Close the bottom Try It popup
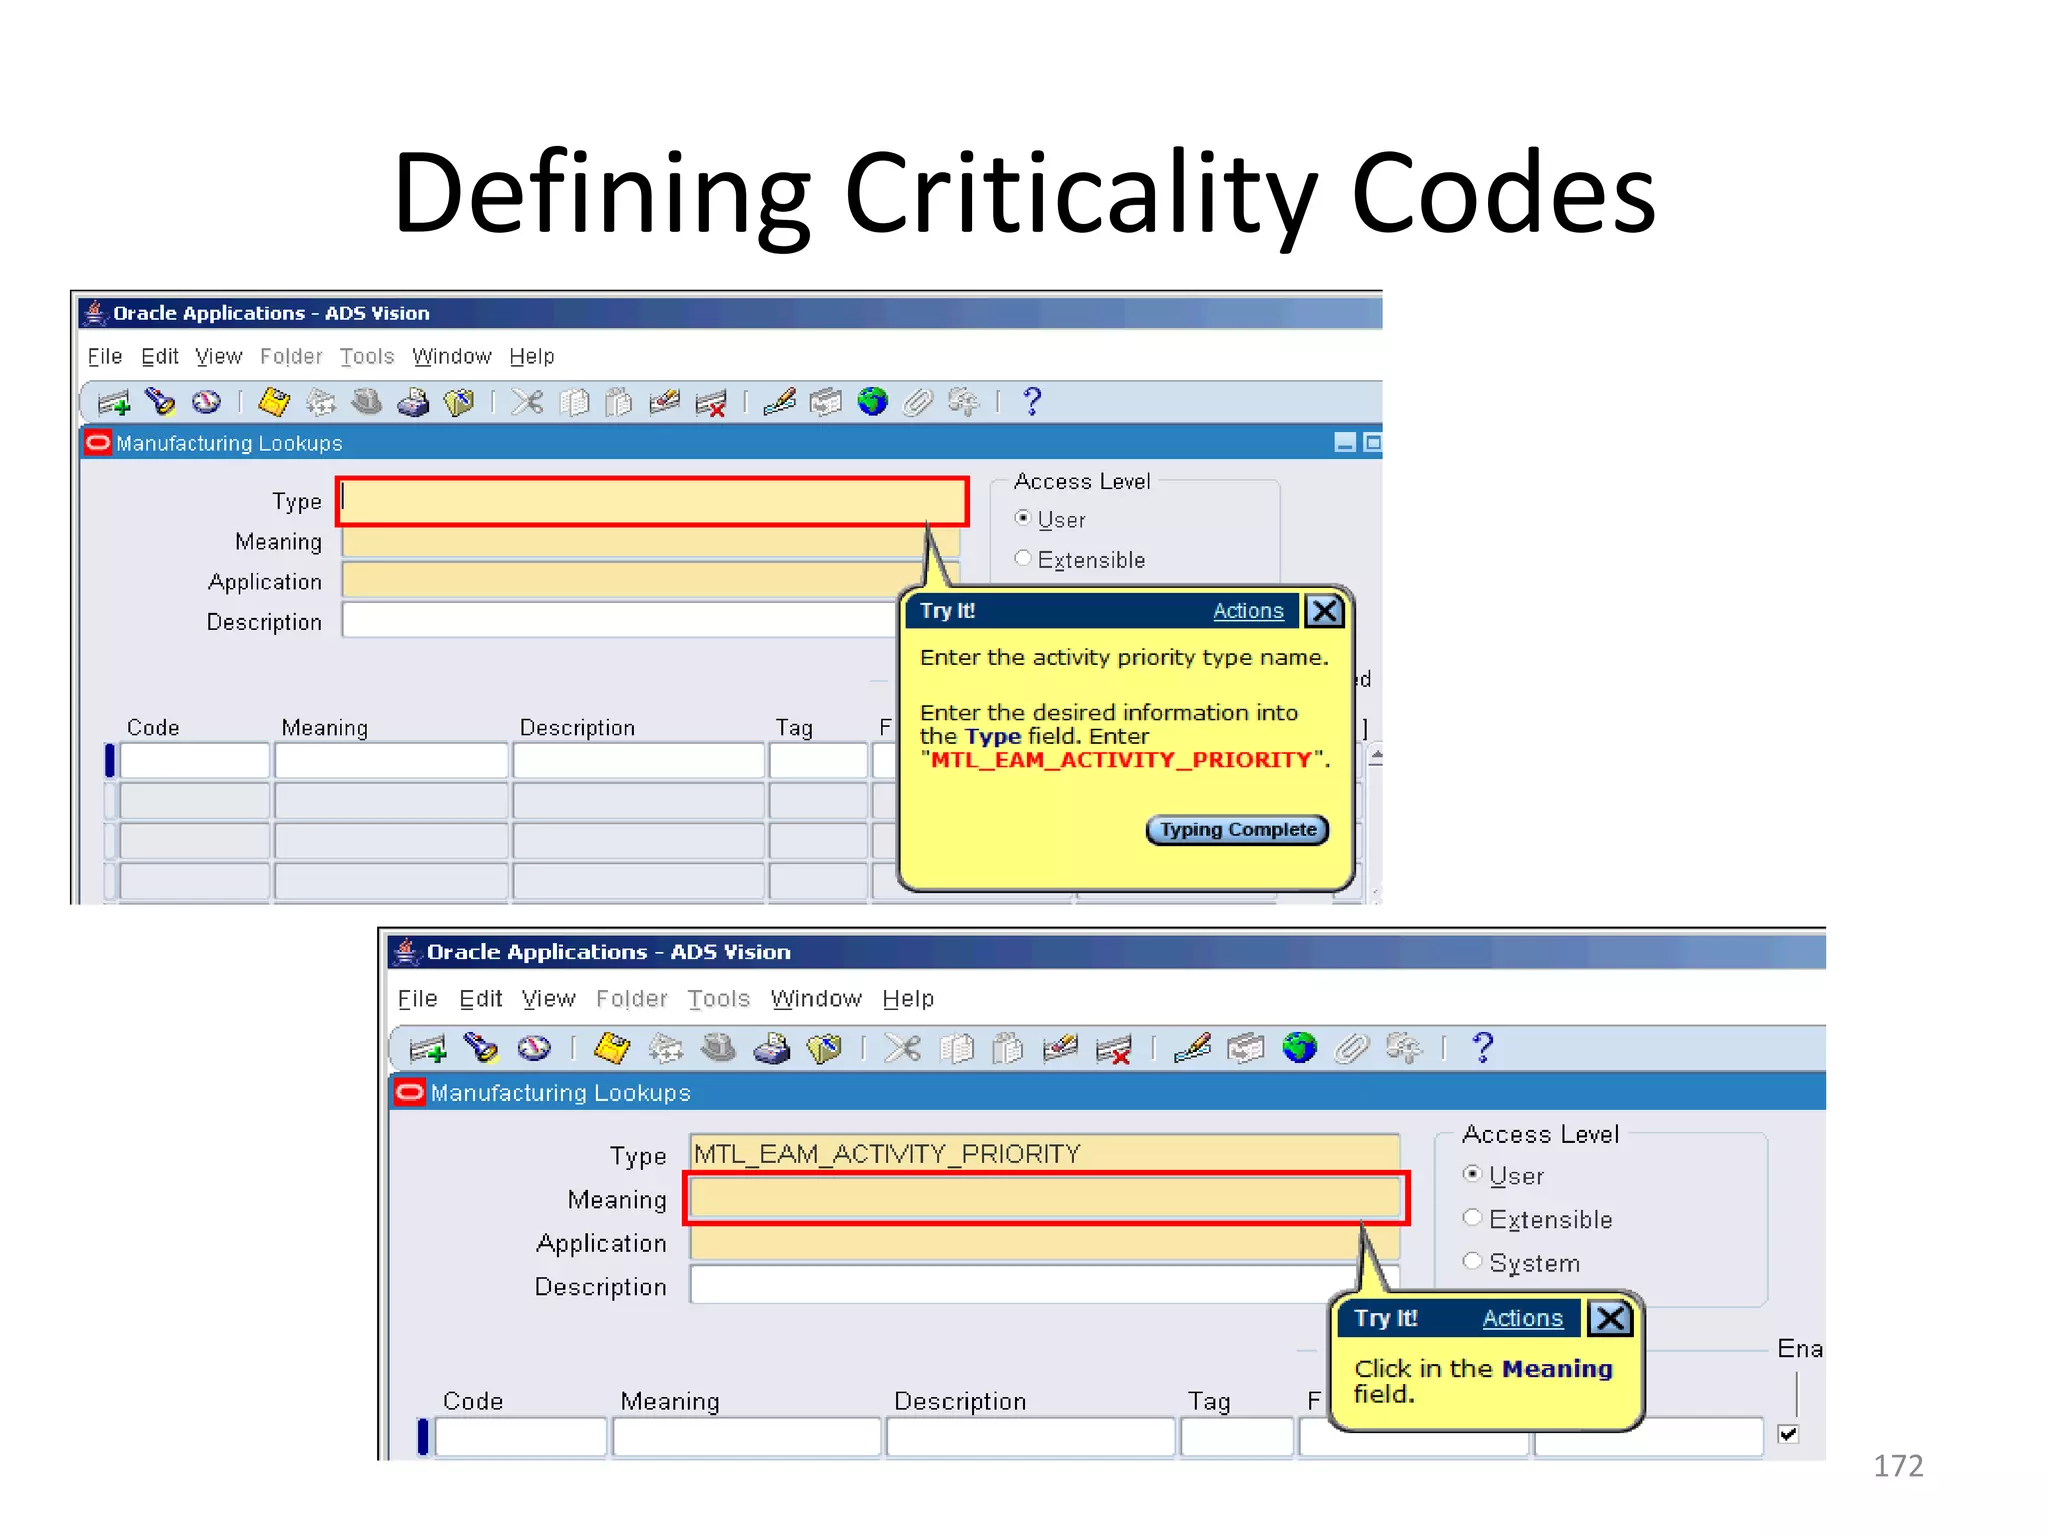Viewport: 2048px width, 1536px height. click(x=1610, y=1318)
